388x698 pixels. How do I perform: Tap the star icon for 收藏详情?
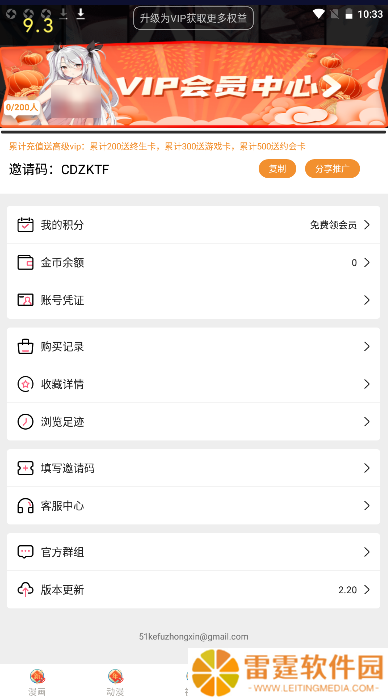[x=25, y=384]
